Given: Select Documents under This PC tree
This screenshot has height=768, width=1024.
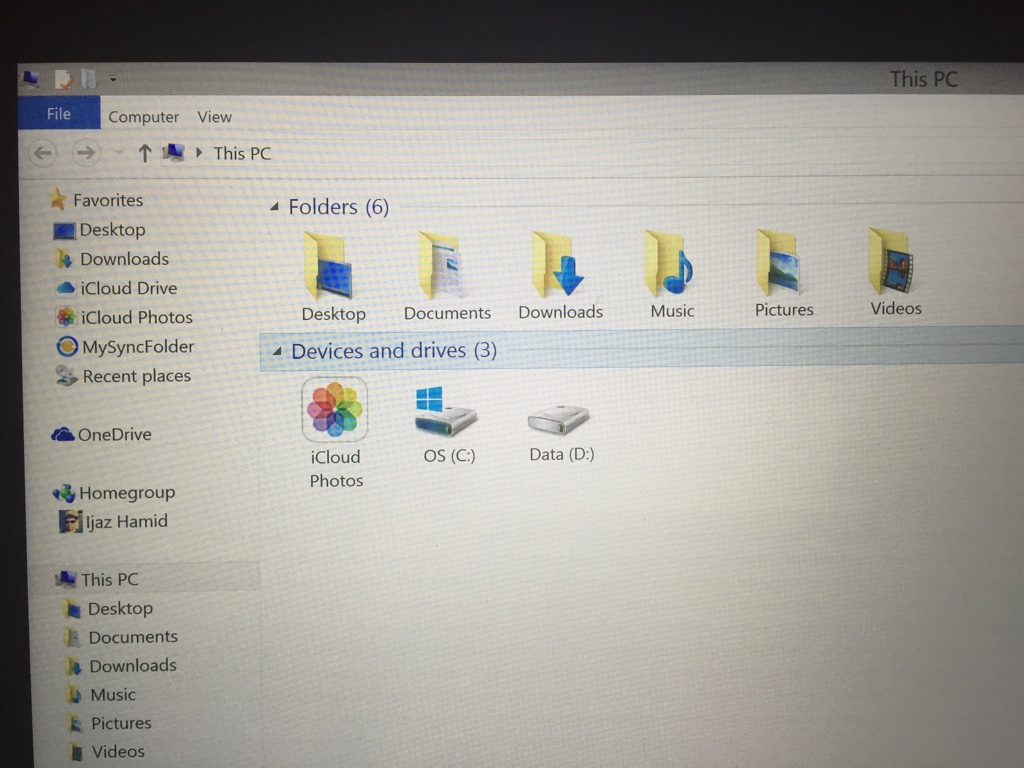Looking at the screenshot, I should (x=133, y=637).
